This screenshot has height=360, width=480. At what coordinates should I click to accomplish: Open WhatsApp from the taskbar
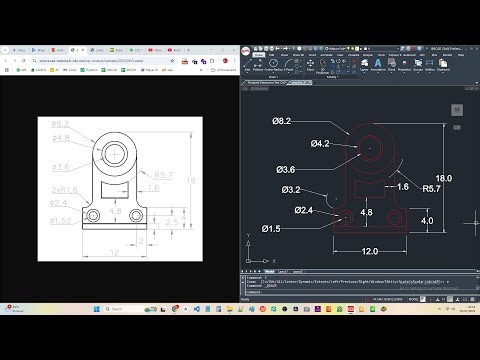click(x=340, y=309)
